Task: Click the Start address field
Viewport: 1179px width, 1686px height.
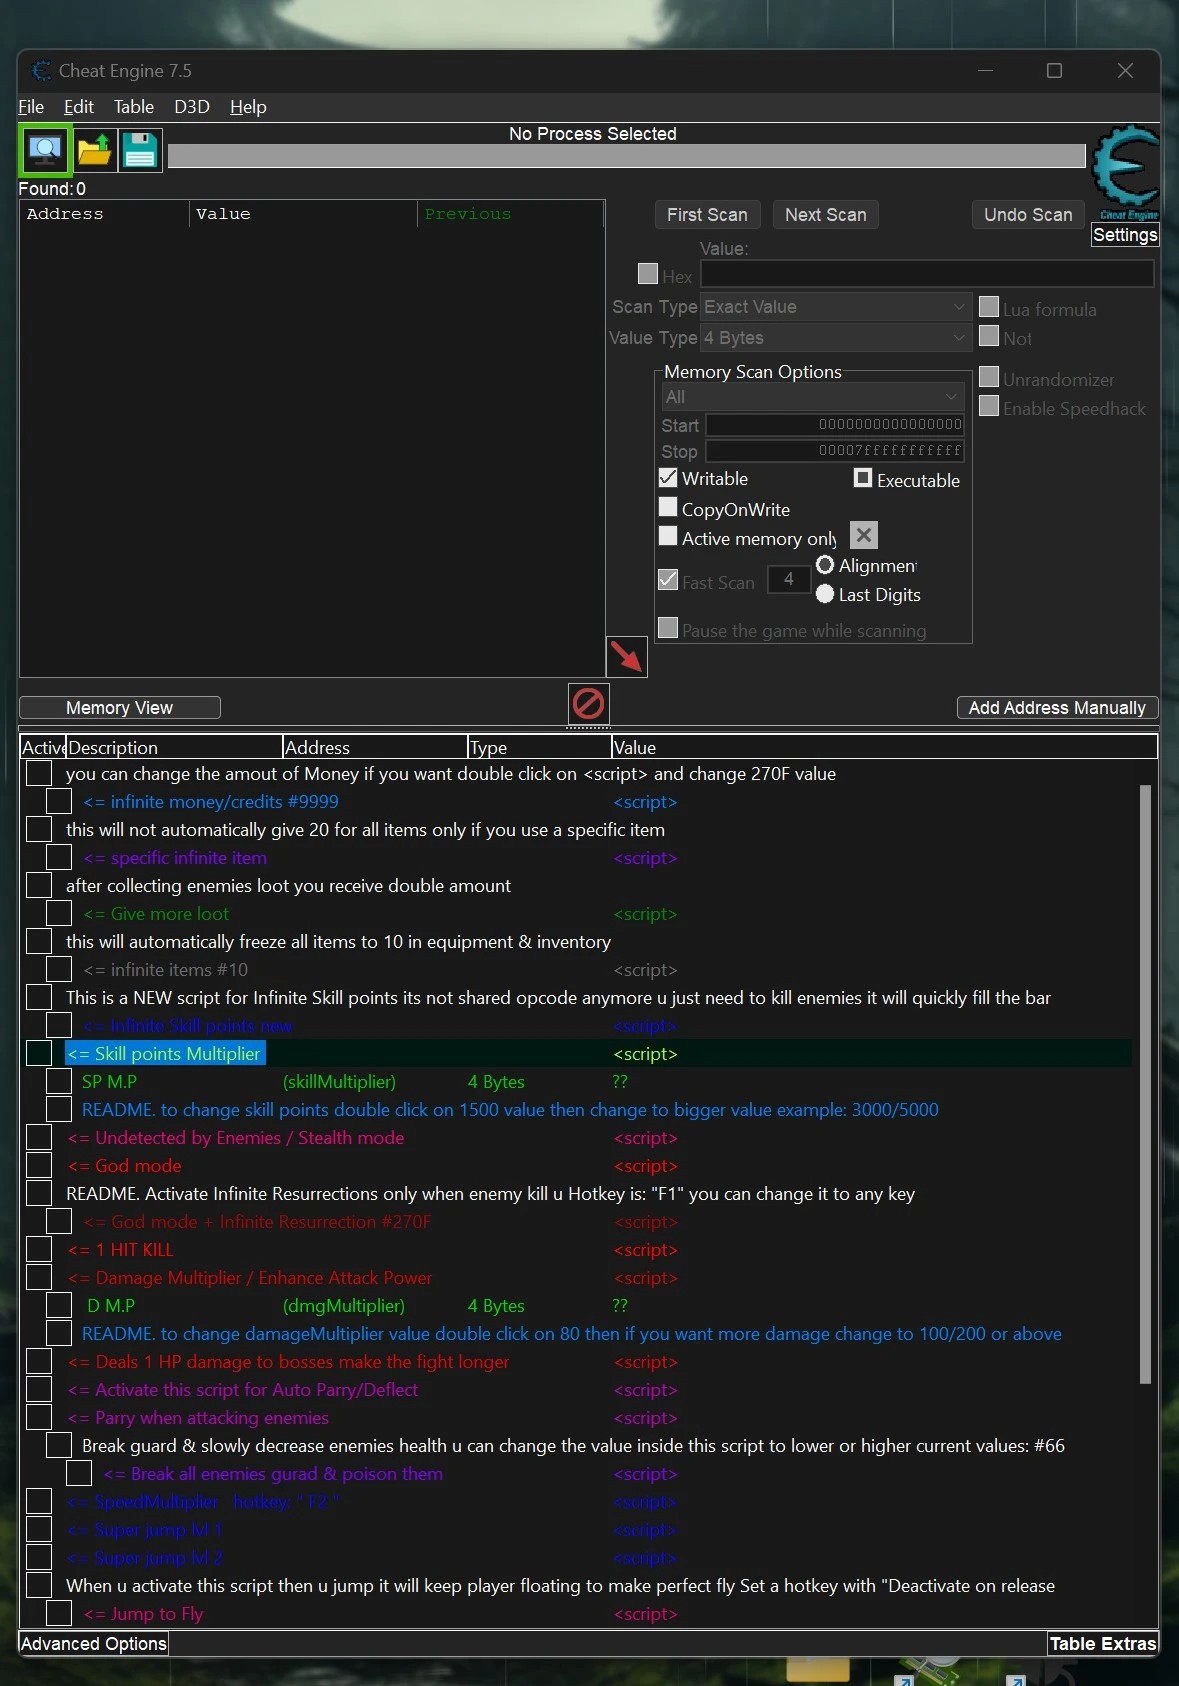Action: [x=835, y=425]
